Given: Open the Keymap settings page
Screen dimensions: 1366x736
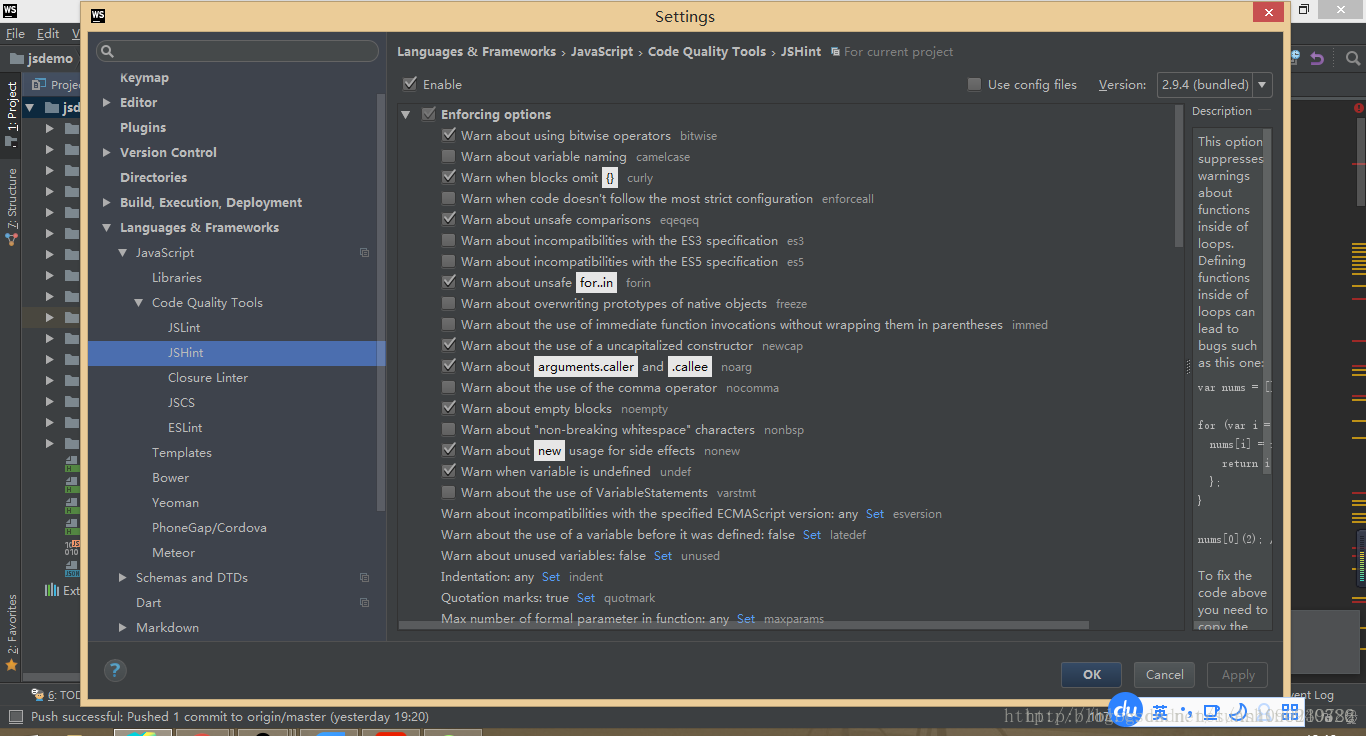Looking at the screenshot, I should (144, 77).
